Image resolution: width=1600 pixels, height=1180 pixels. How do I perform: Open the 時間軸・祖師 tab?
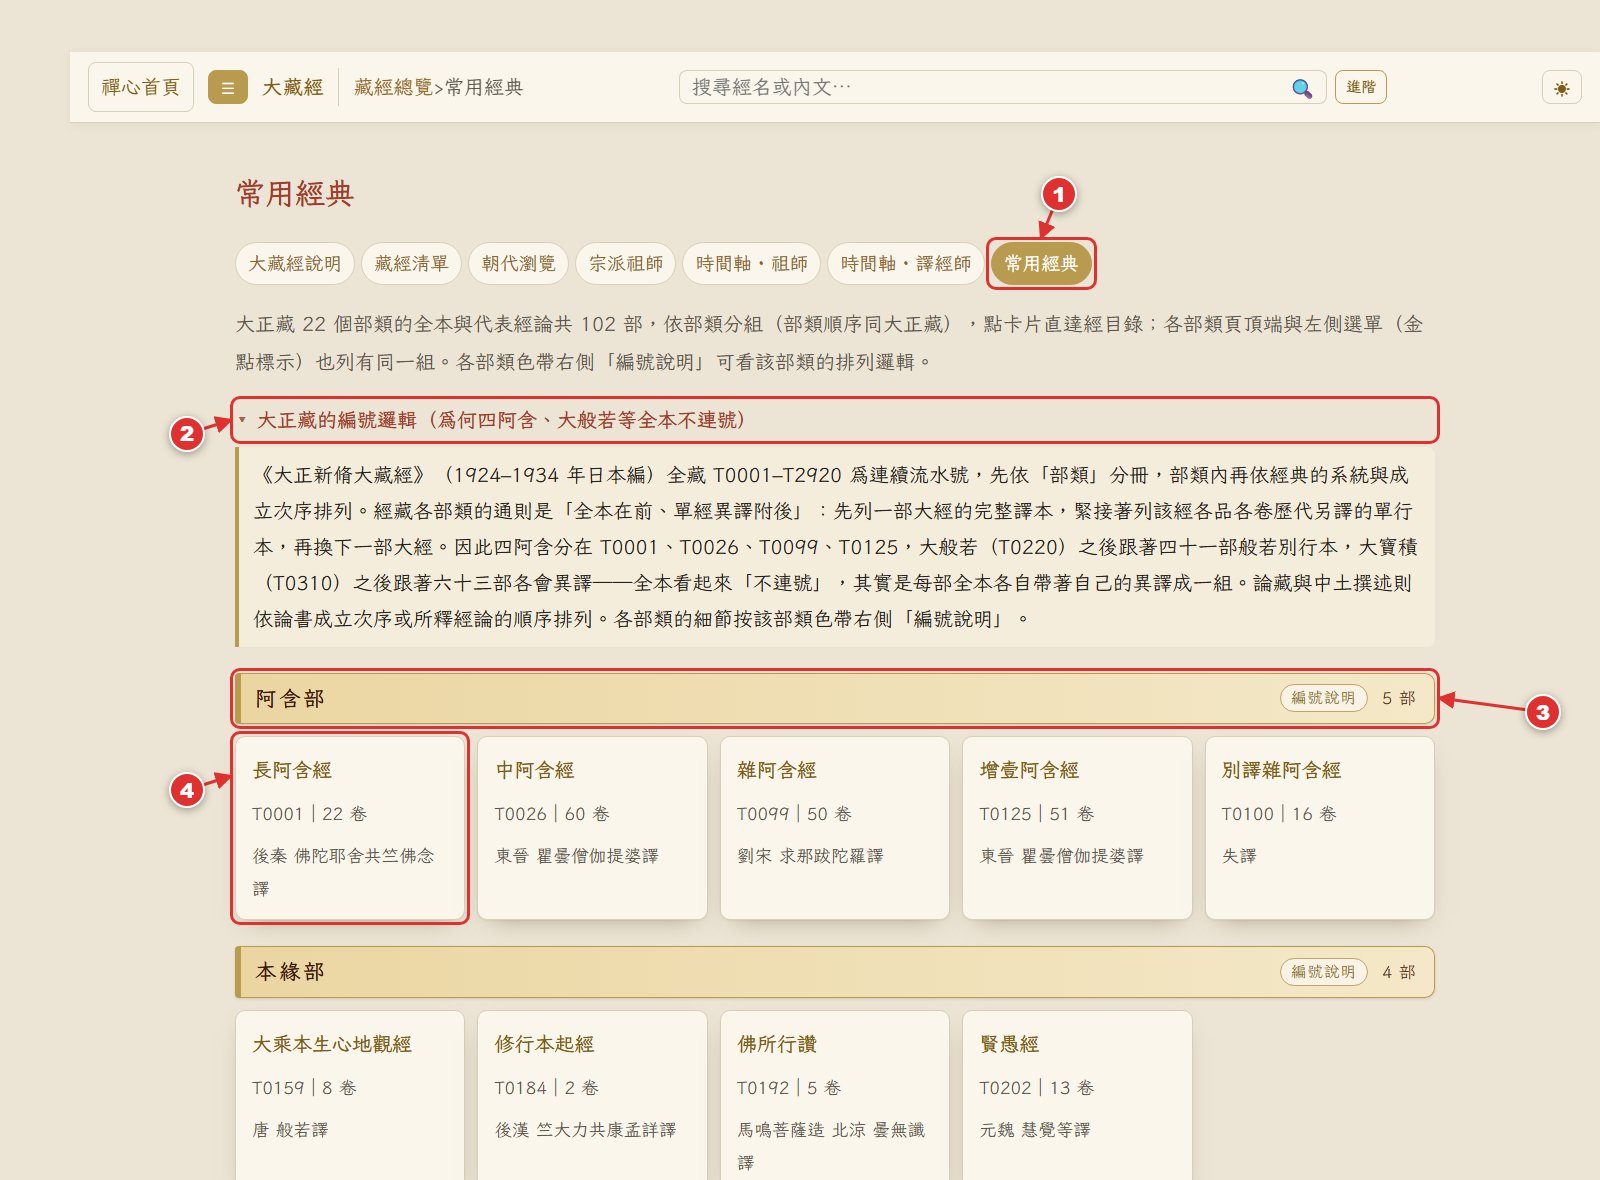click(752, 263)
